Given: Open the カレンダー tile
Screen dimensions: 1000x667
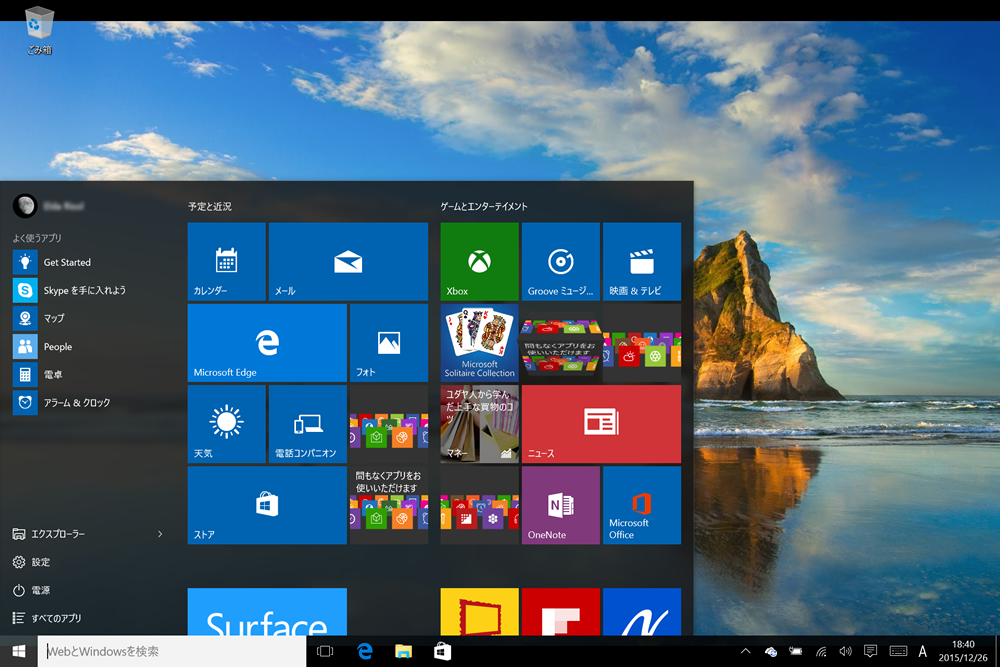Looking at the screenshot, I should click(226, 261).
